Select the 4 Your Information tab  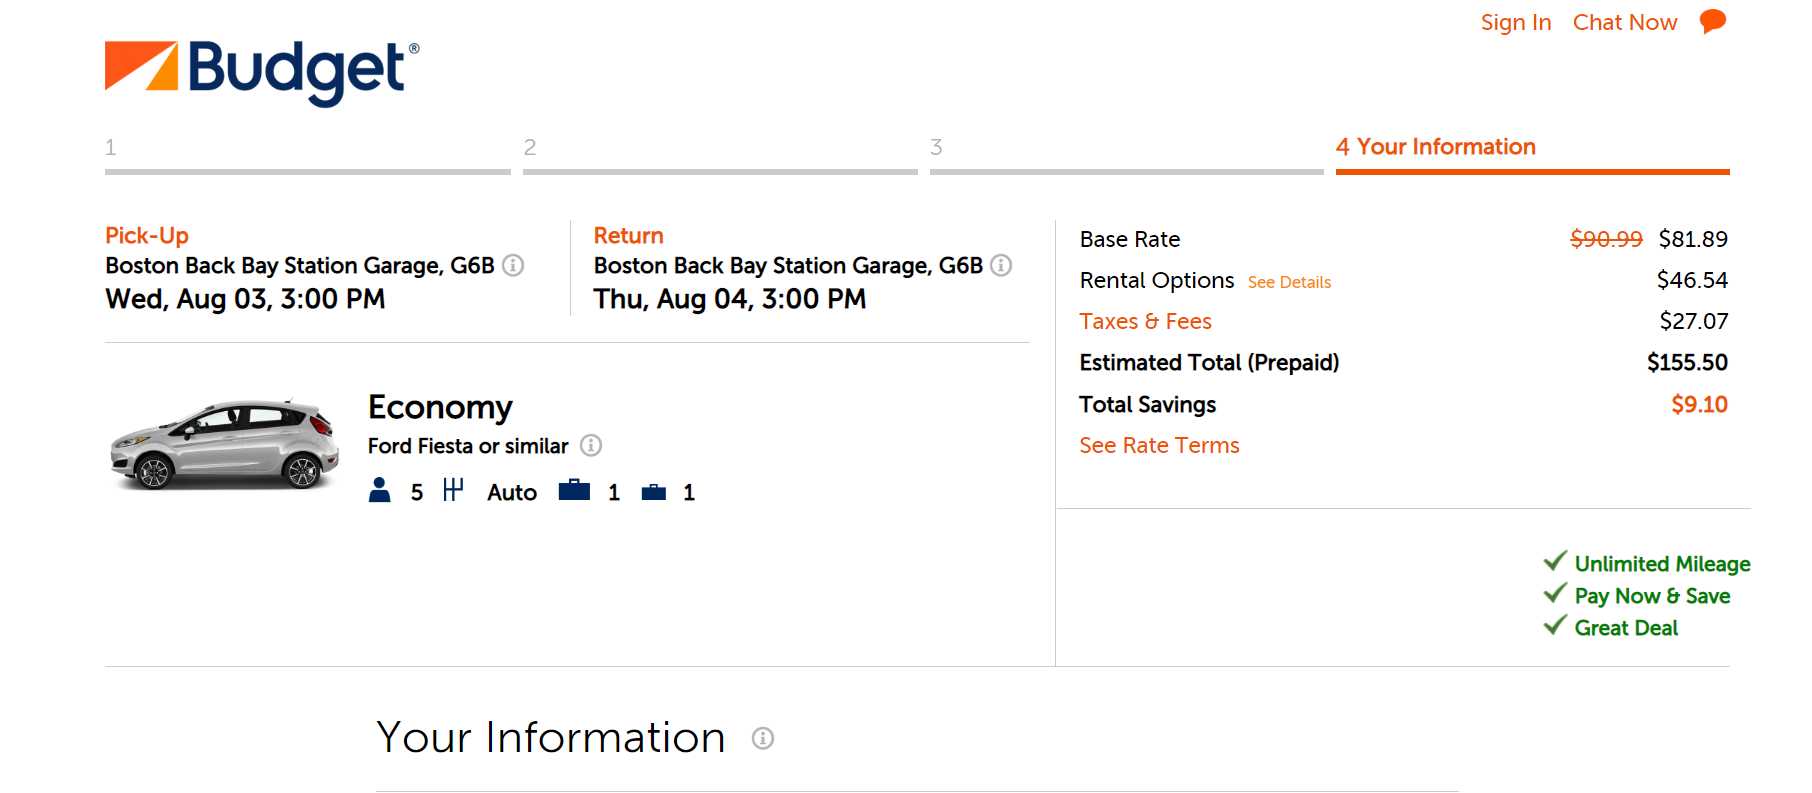tap(1435, 147)
